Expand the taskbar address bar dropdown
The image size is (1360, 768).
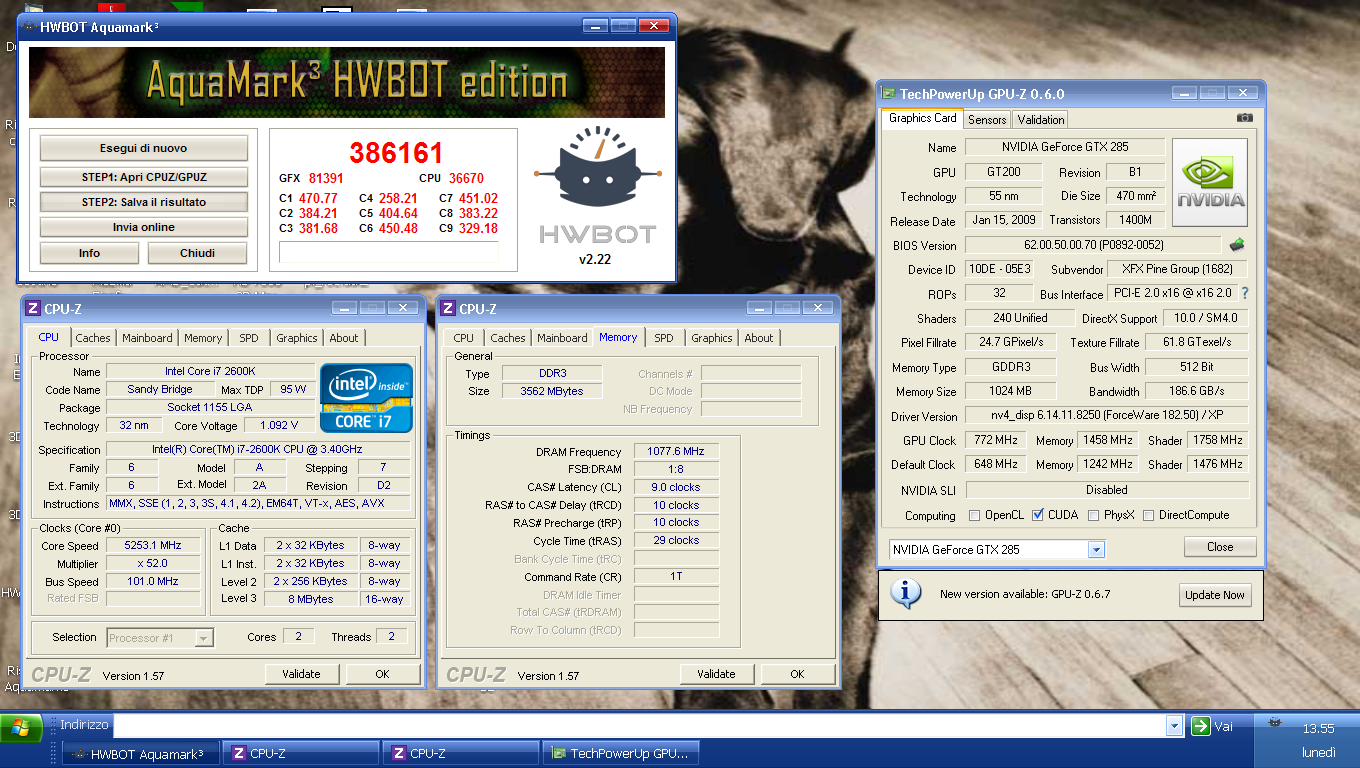coord(1175,726)
